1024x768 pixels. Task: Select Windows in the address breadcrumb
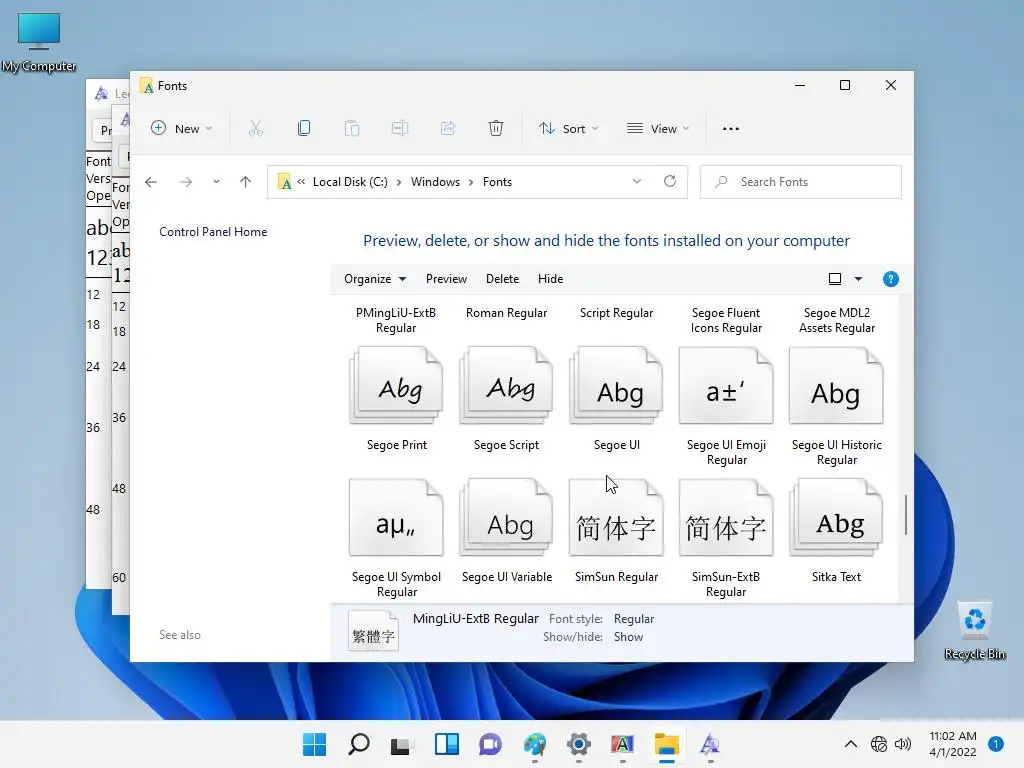coord(435,182)
